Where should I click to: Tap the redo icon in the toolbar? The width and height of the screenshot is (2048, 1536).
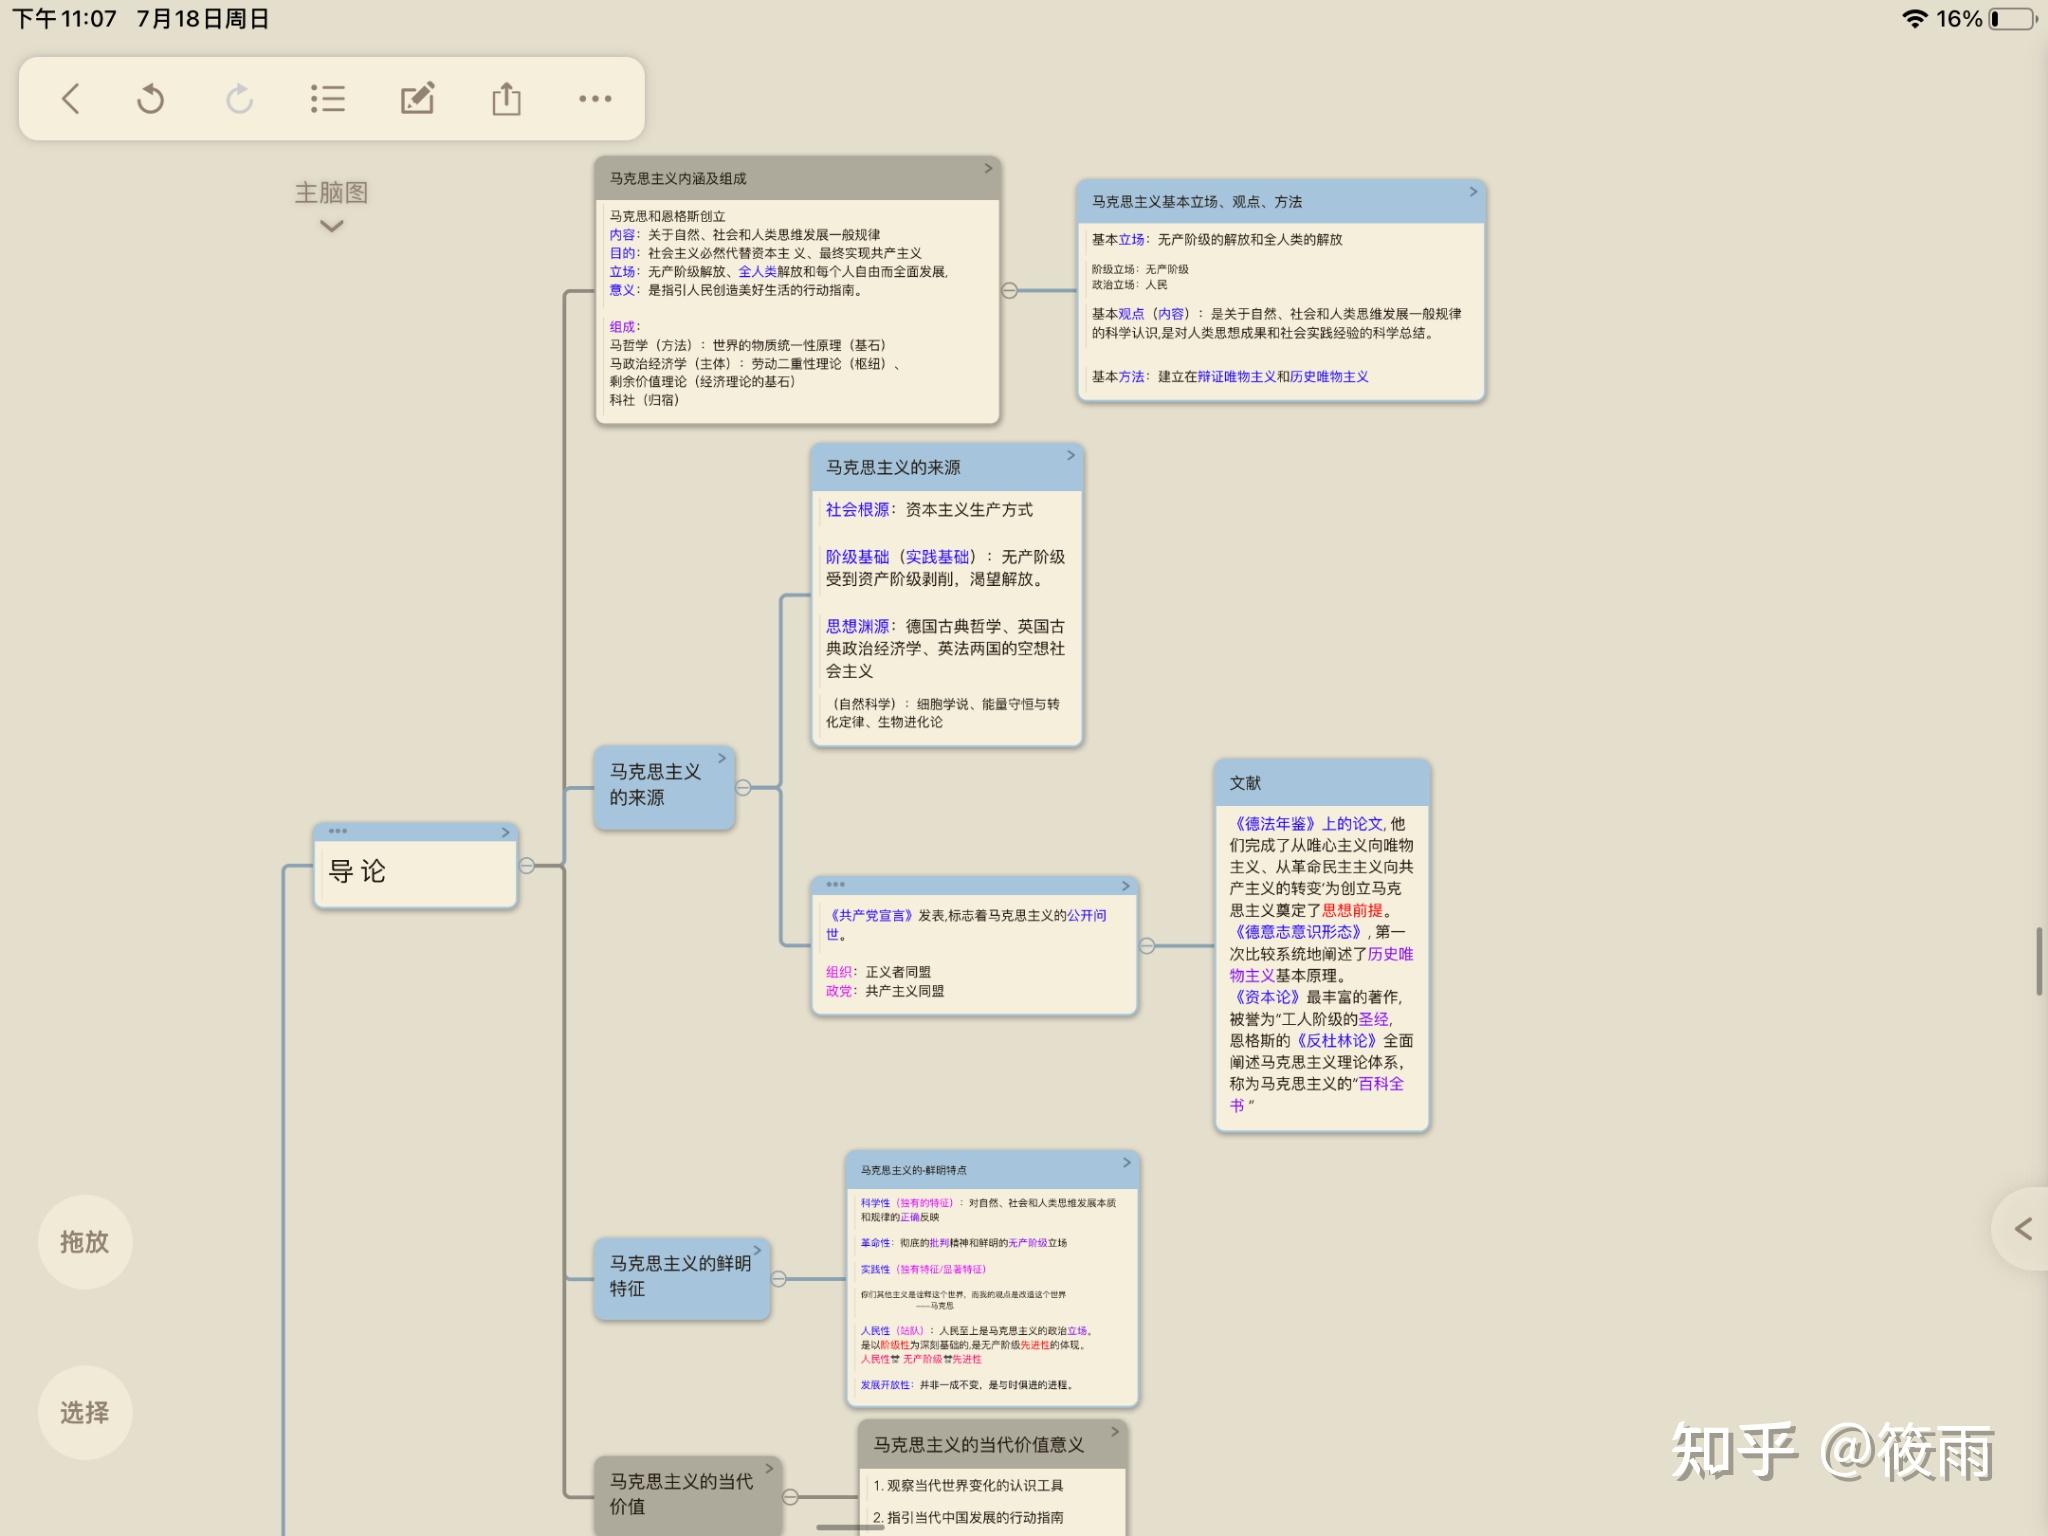point(240,98)
